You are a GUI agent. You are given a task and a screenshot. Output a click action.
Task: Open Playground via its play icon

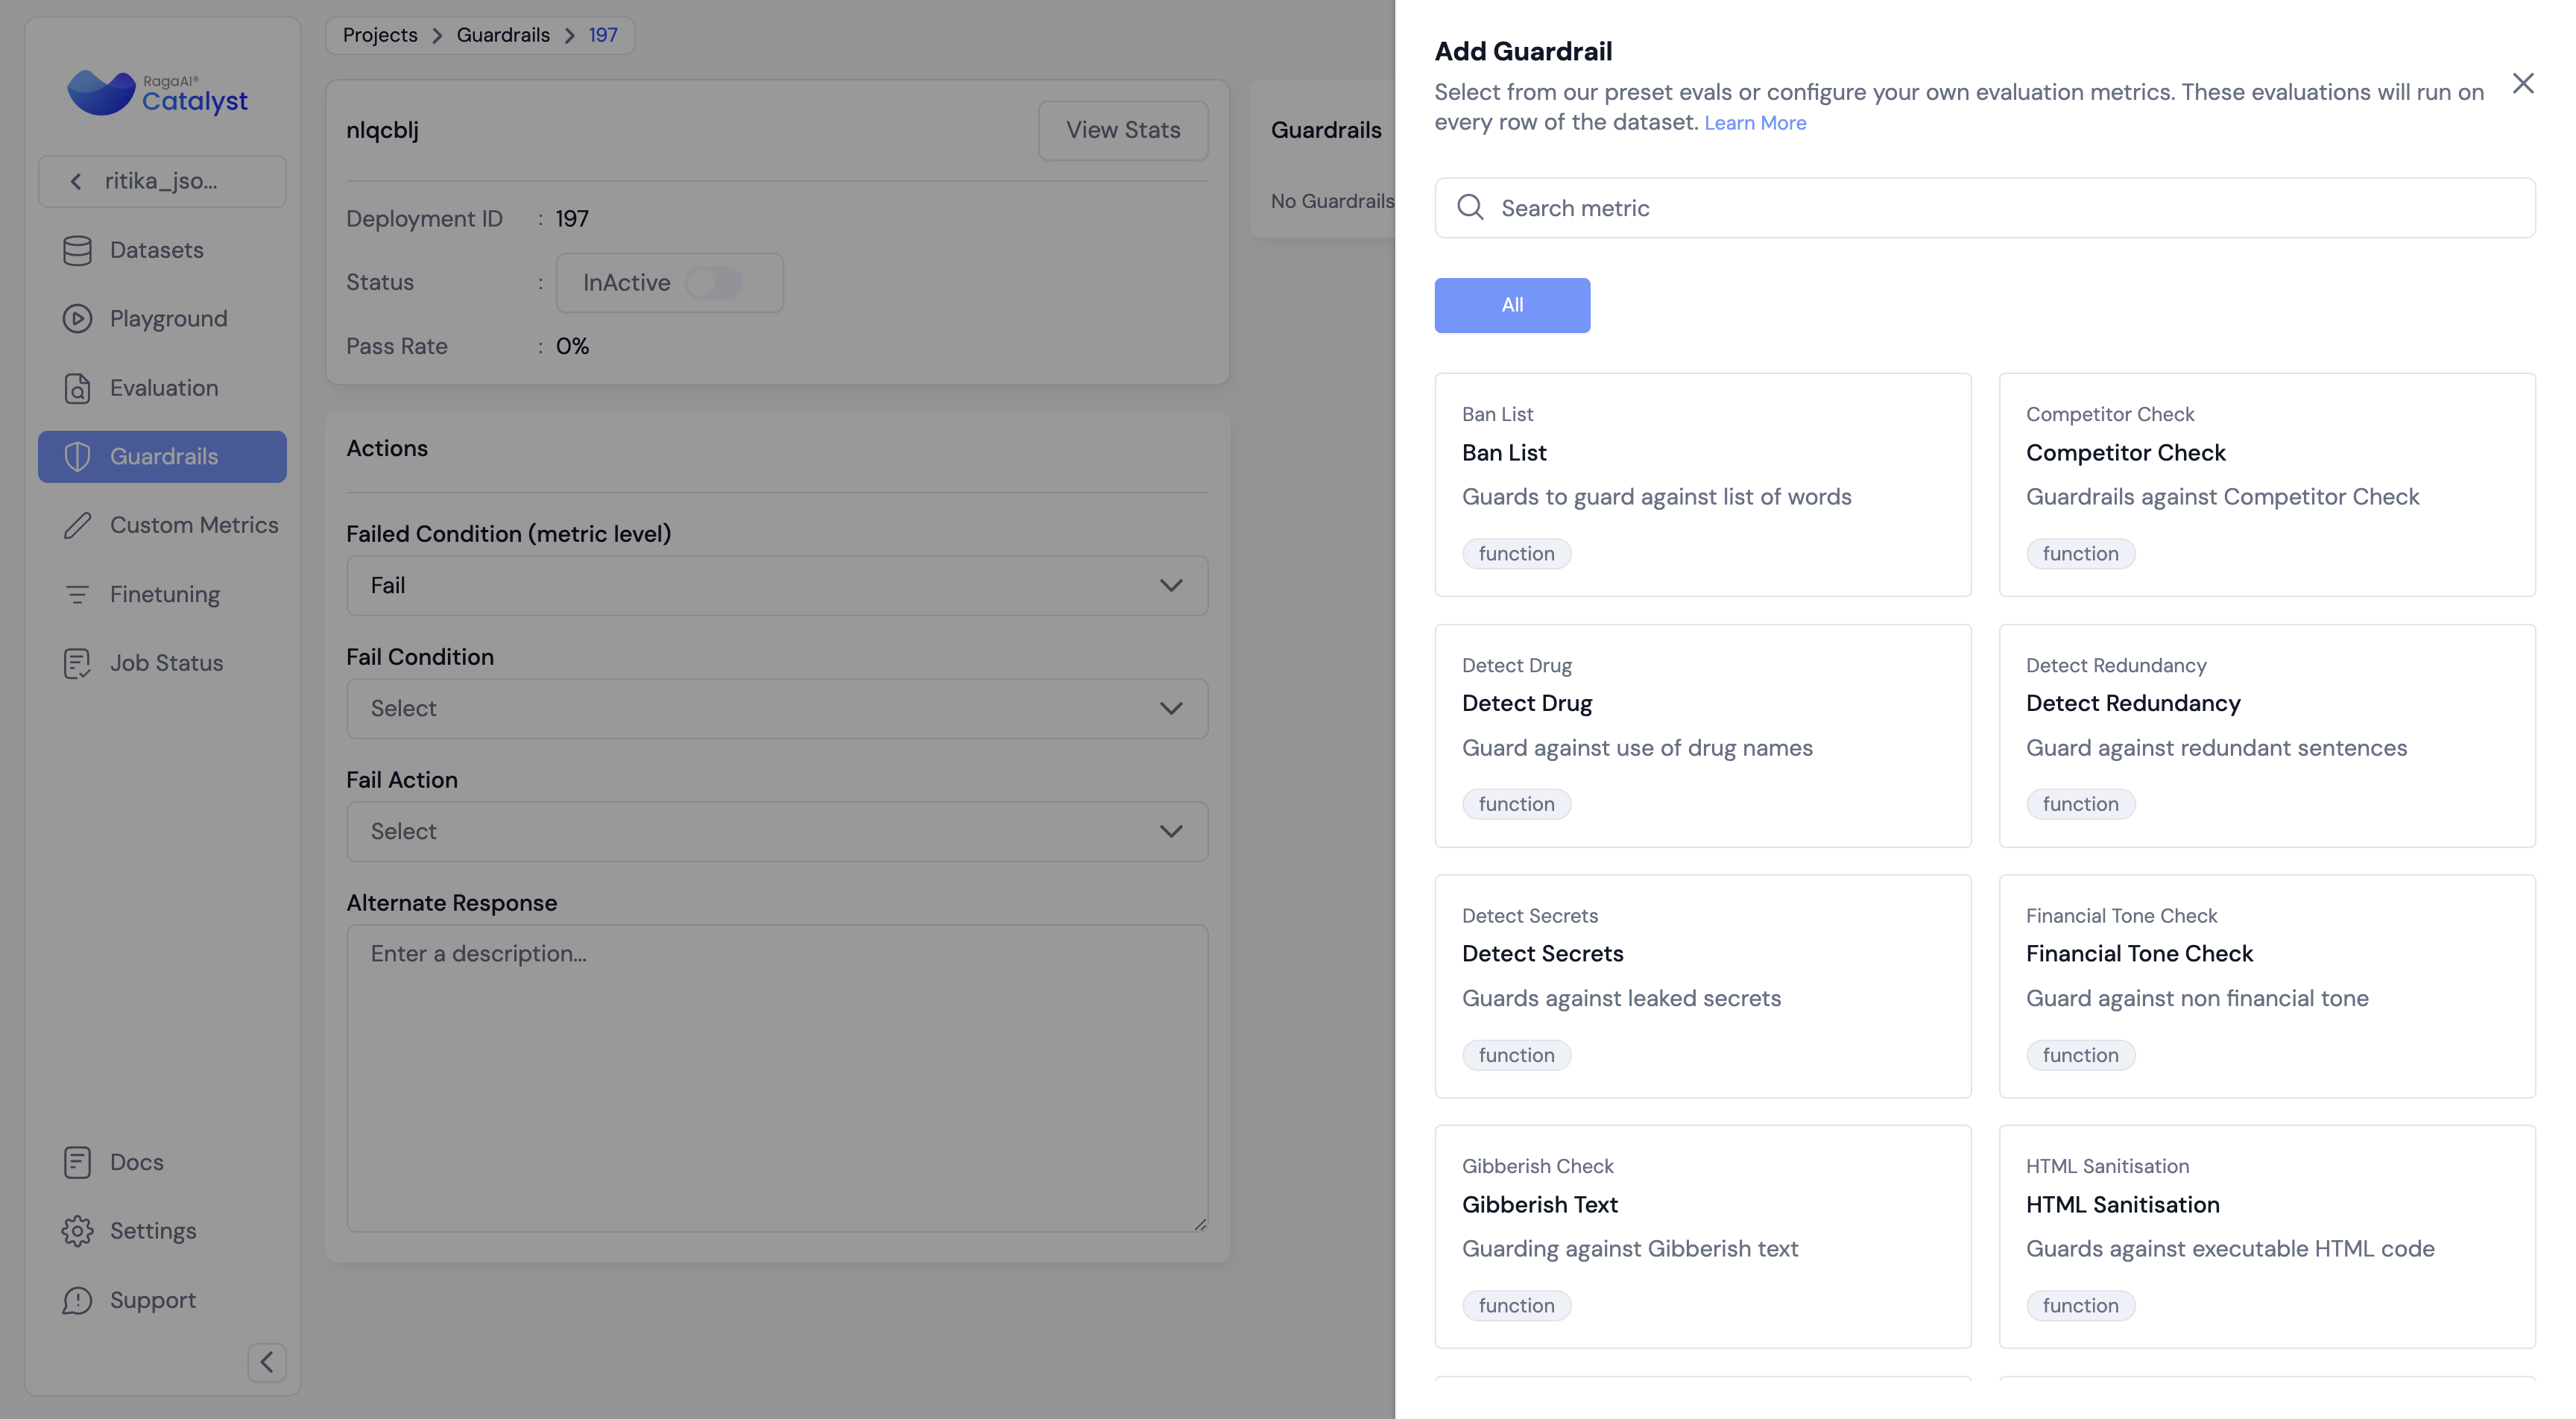coord(77,319)
